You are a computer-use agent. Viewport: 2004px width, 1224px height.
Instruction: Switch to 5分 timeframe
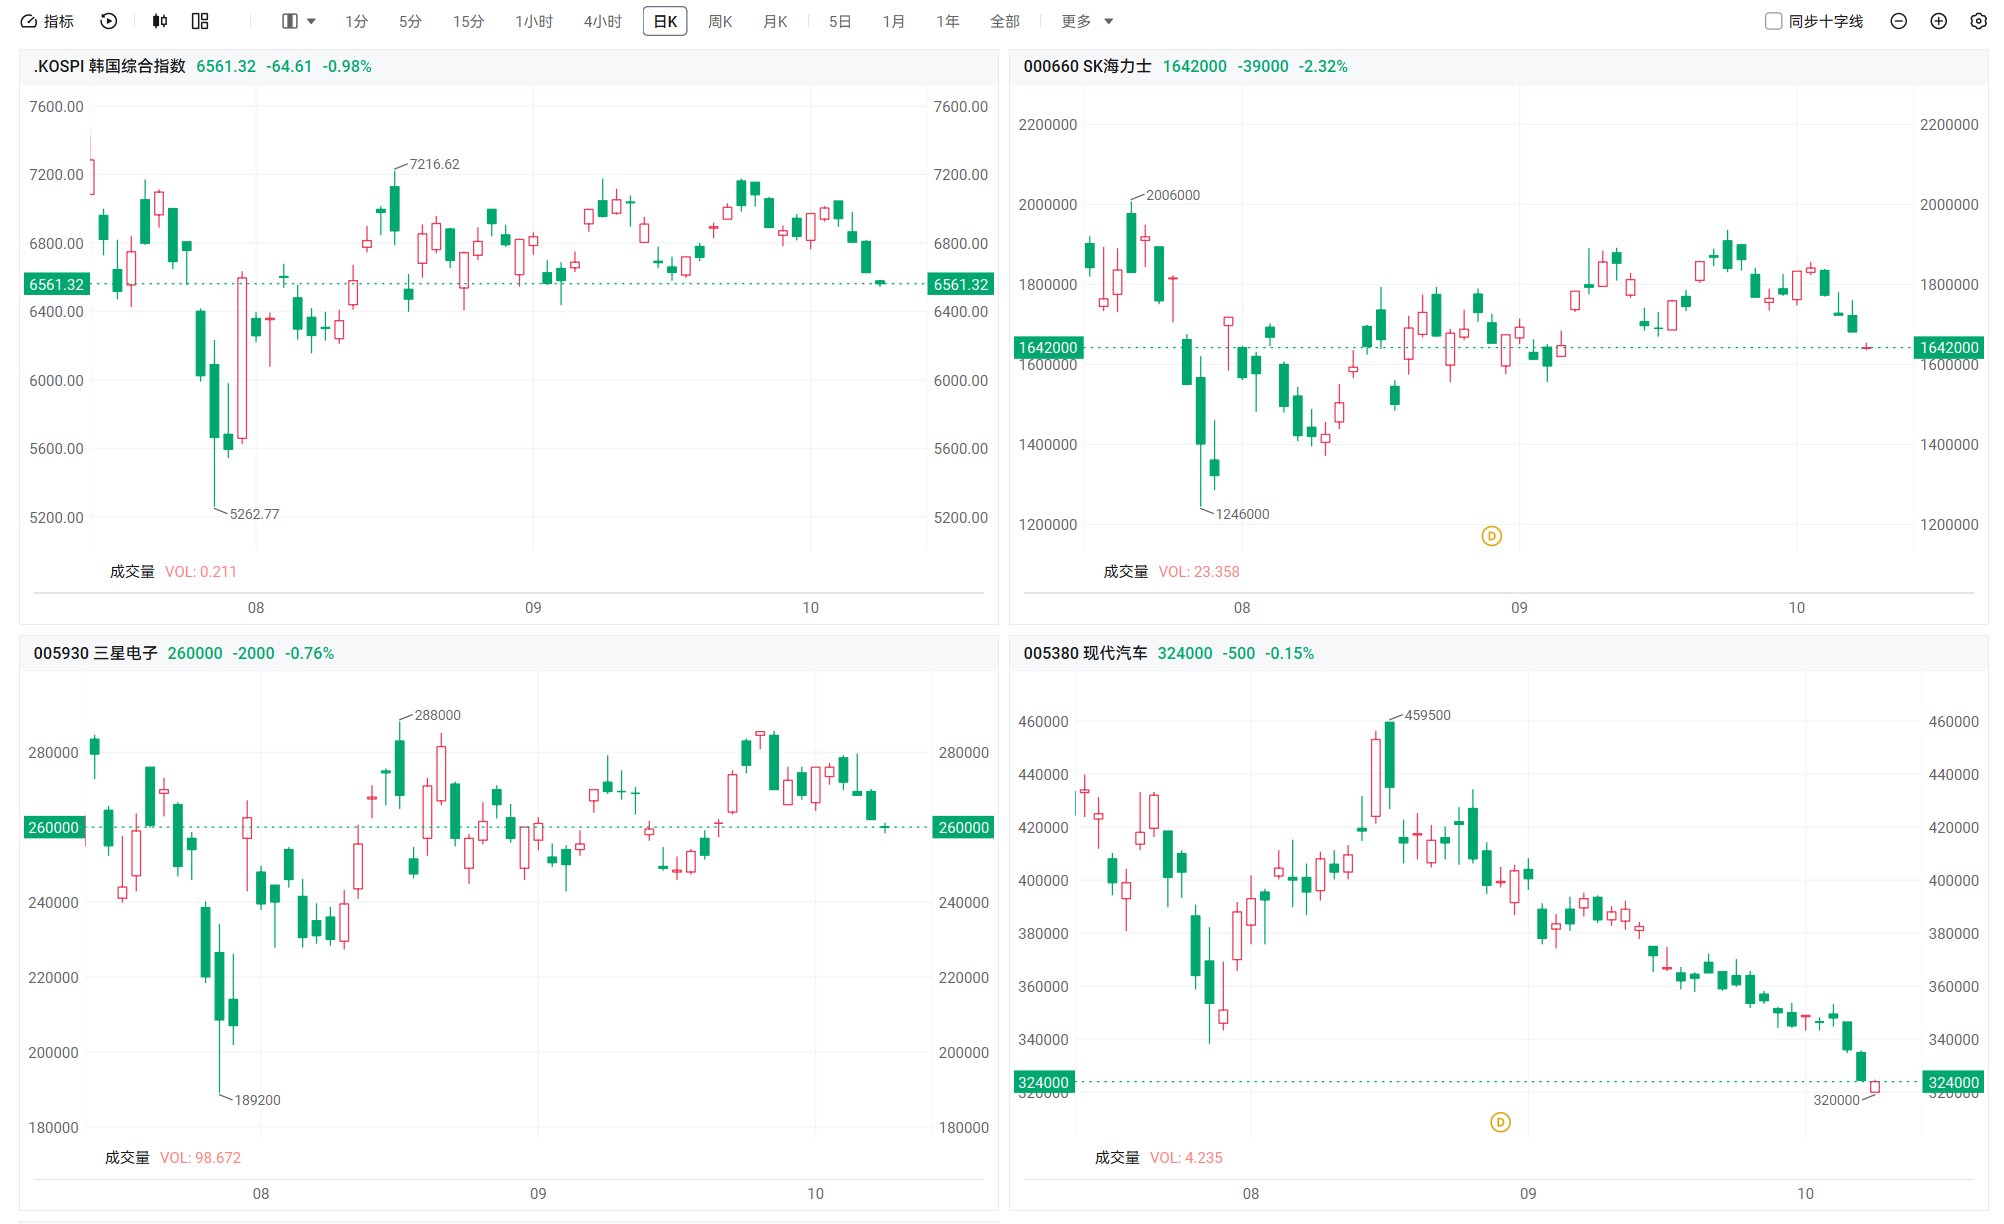[410, 21]
